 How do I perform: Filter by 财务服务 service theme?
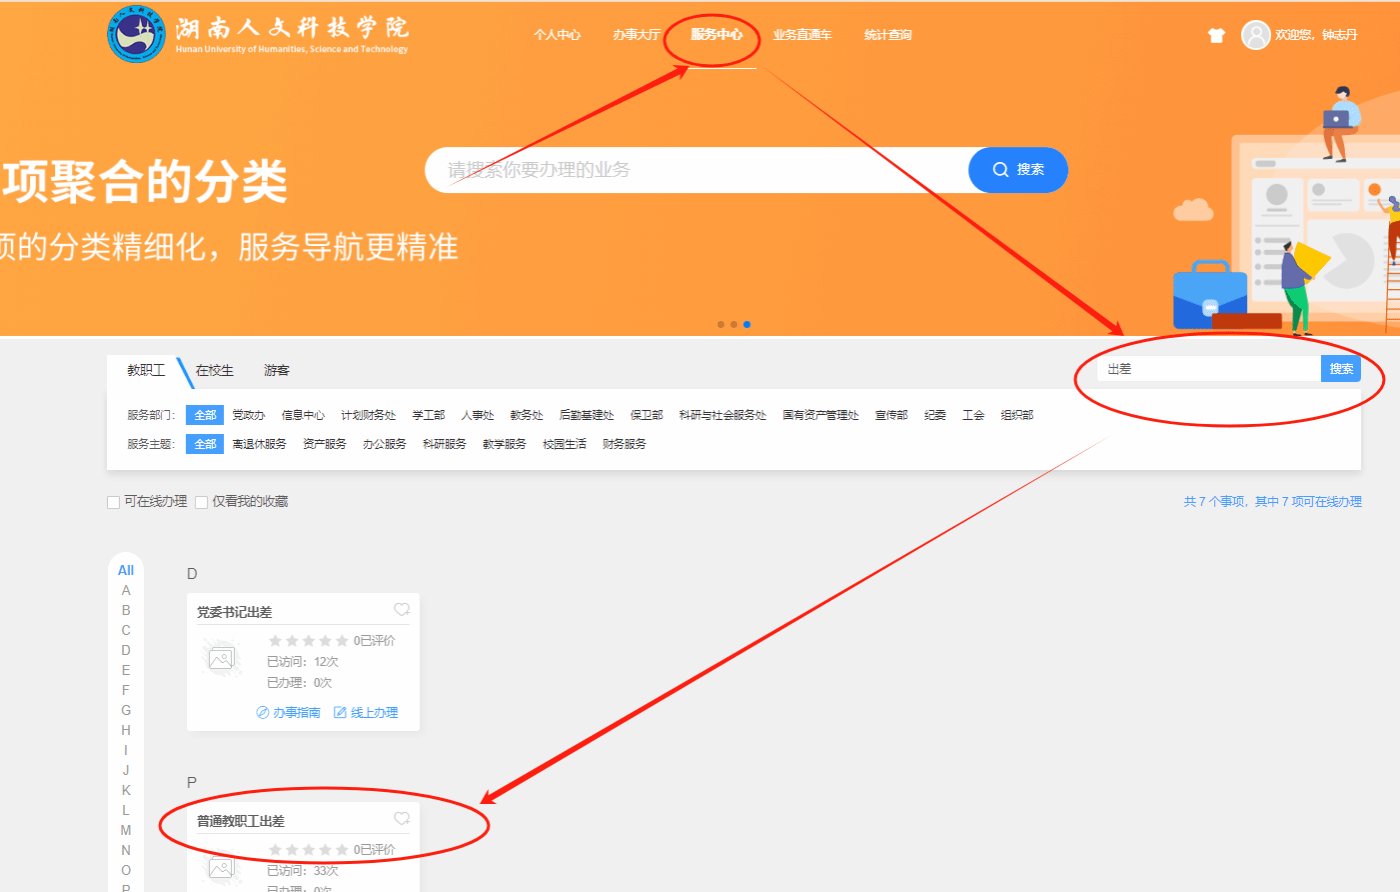click(624, 444)
